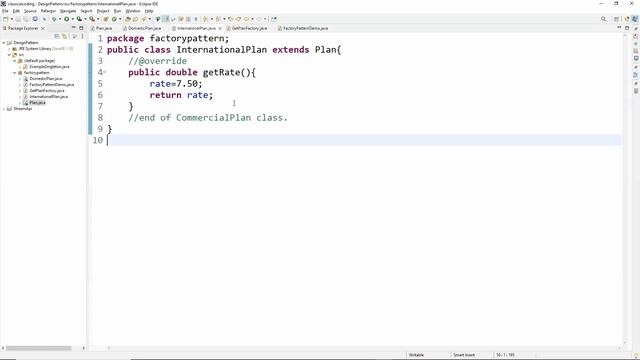Click the New Java Class icon
Screen dimensions: 640x360
tap(114, 19)
